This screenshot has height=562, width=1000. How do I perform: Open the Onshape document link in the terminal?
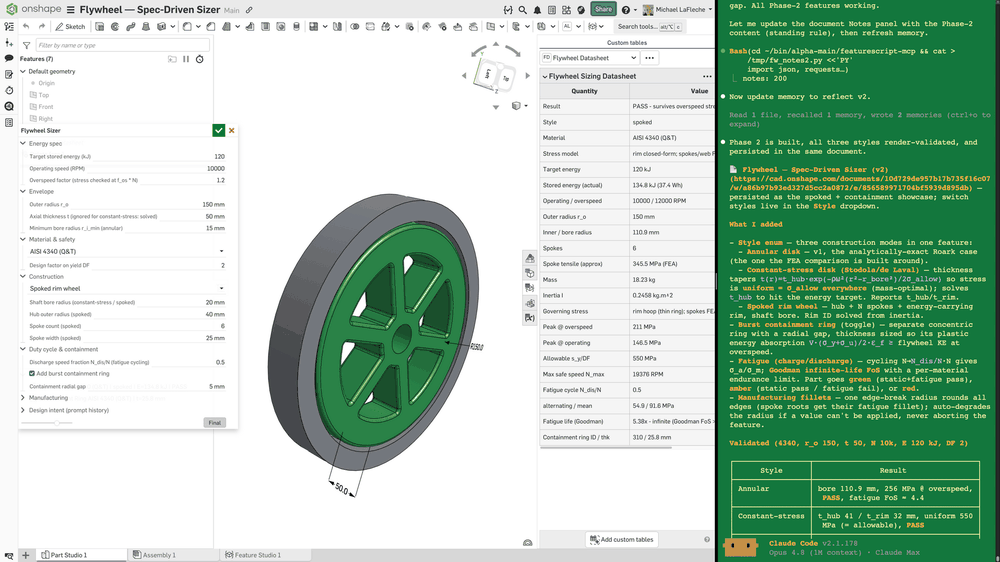(x=860, y=183)
